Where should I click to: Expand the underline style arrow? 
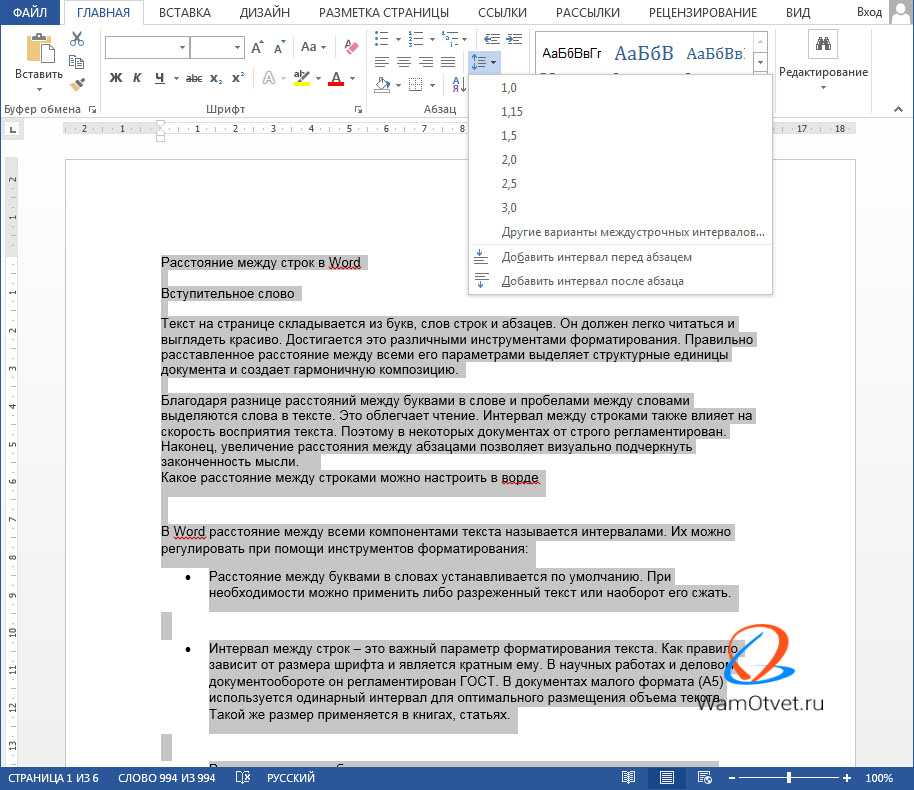(176, 78)
